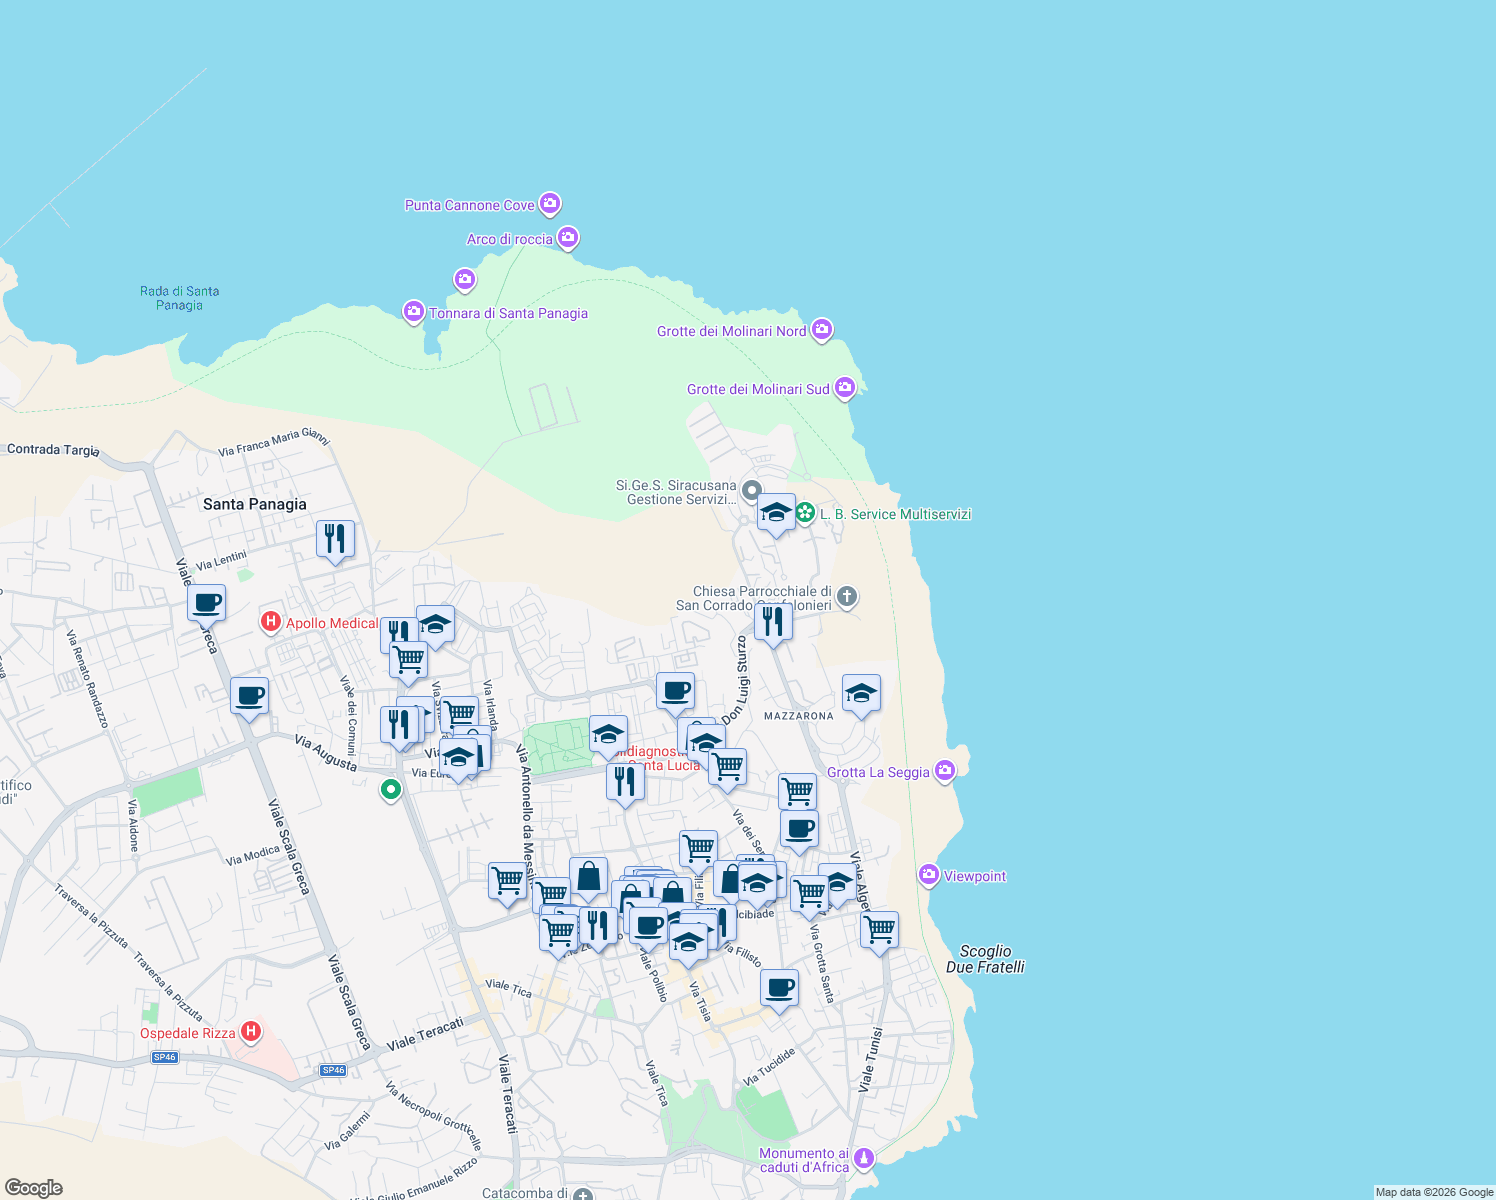Select the restaurant fork icon near Don Luigi Sturzo
Screen dimensions: 1496x1200
(775, 624)
